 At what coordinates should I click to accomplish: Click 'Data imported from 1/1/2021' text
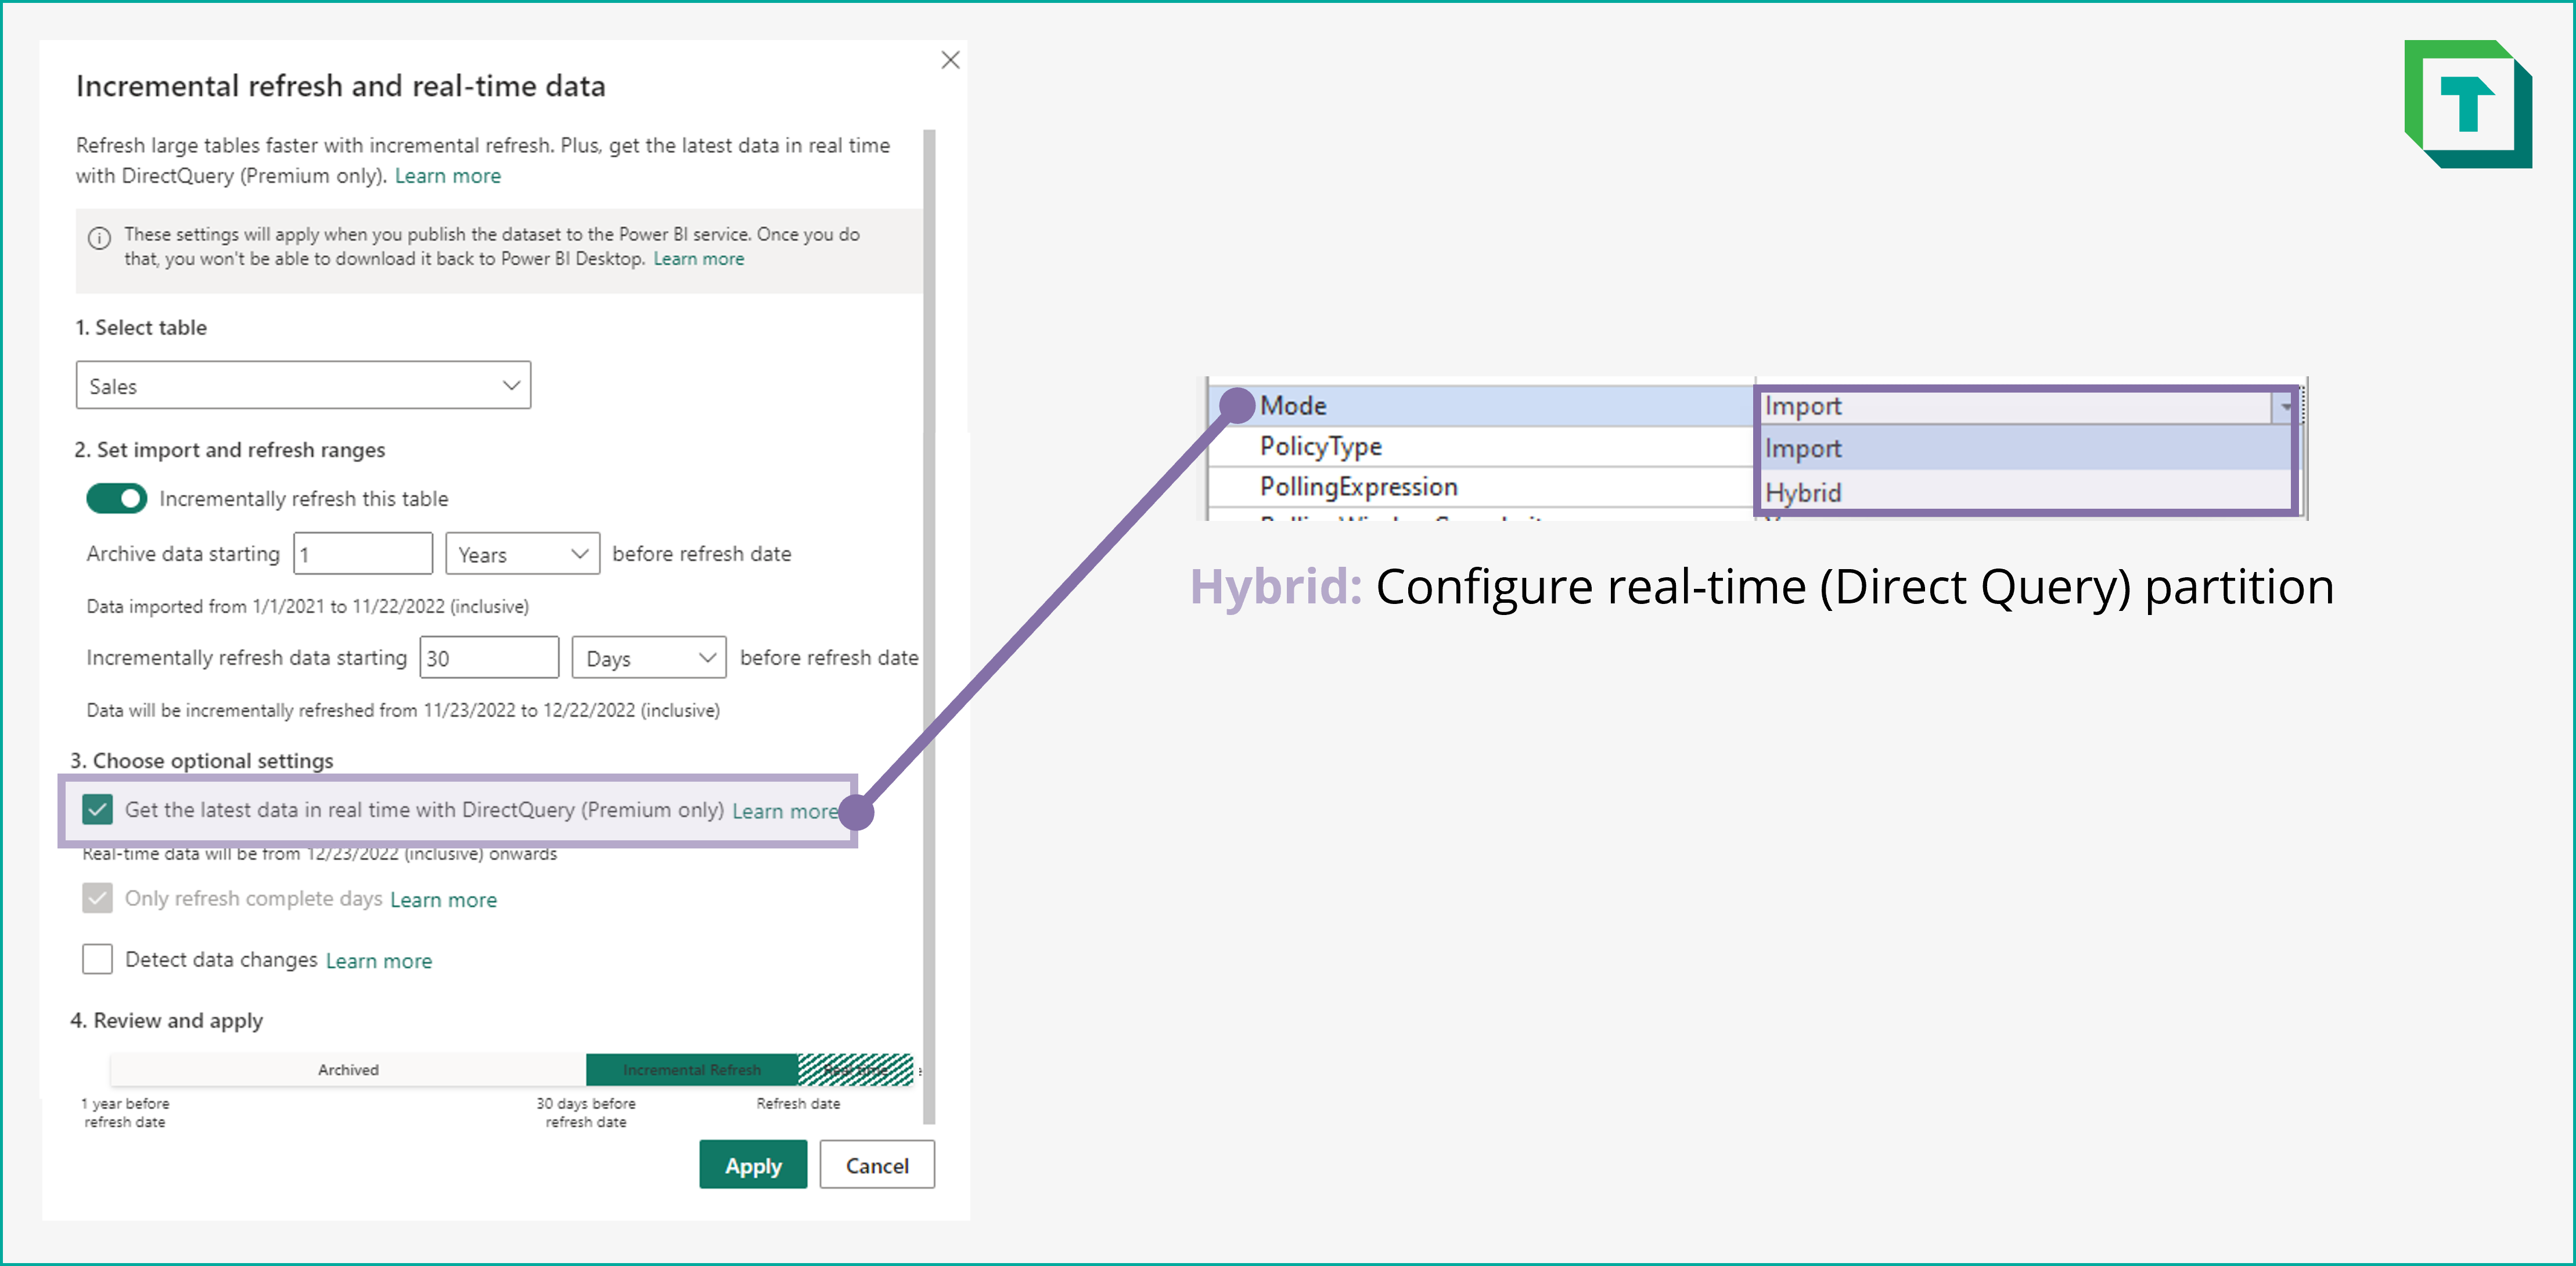tap(308, 607)
